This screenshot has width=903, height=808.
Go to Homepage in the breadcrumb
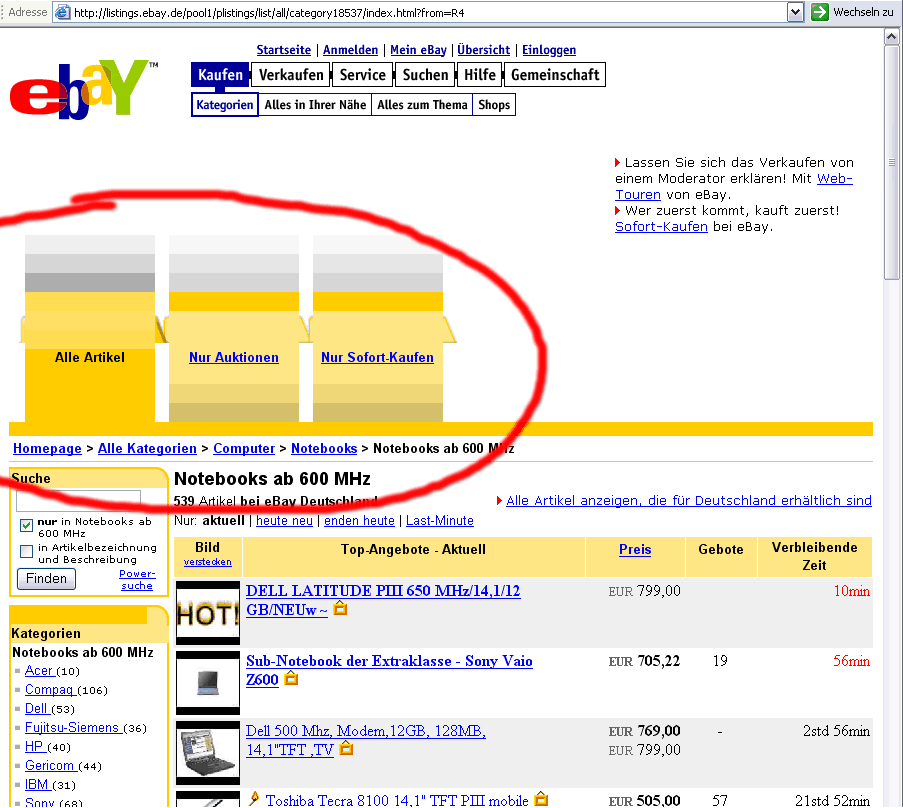(47, 448)
